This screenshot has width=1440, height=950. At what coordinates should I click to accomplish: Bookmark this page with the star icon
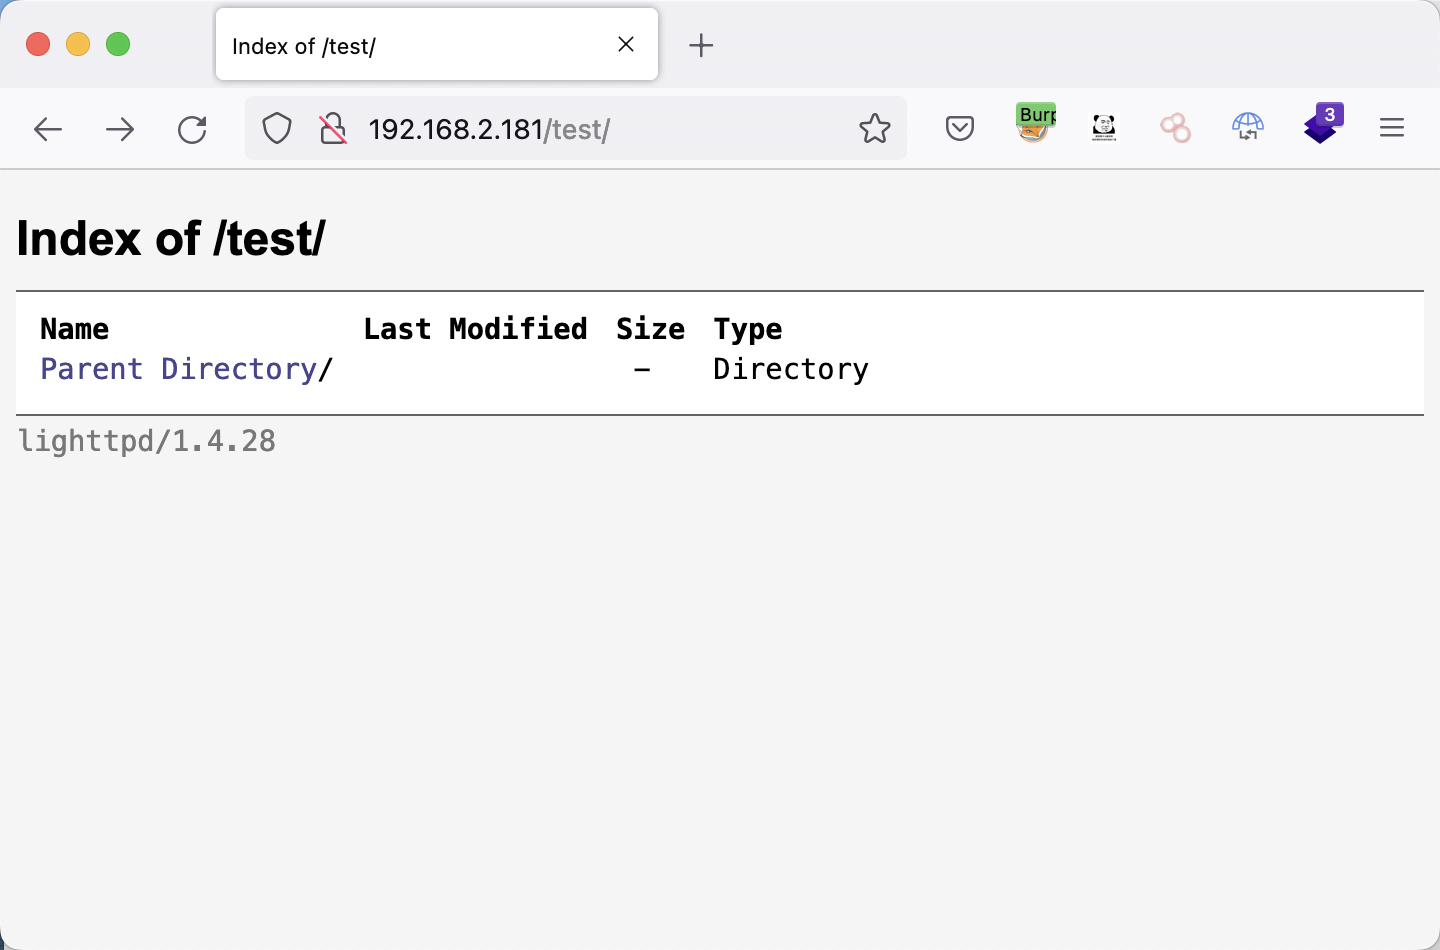pyautogui.click(x=874, y=128)
